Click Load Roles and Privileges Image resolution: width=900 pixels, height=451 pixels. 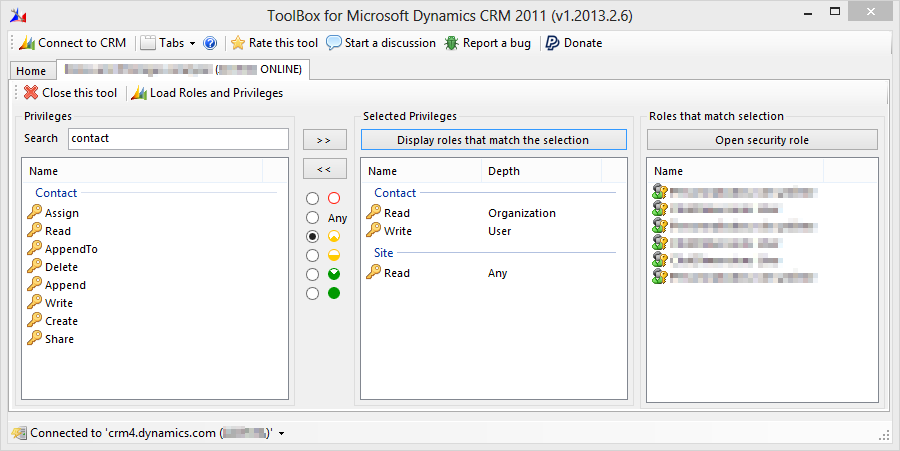(207, 93)
